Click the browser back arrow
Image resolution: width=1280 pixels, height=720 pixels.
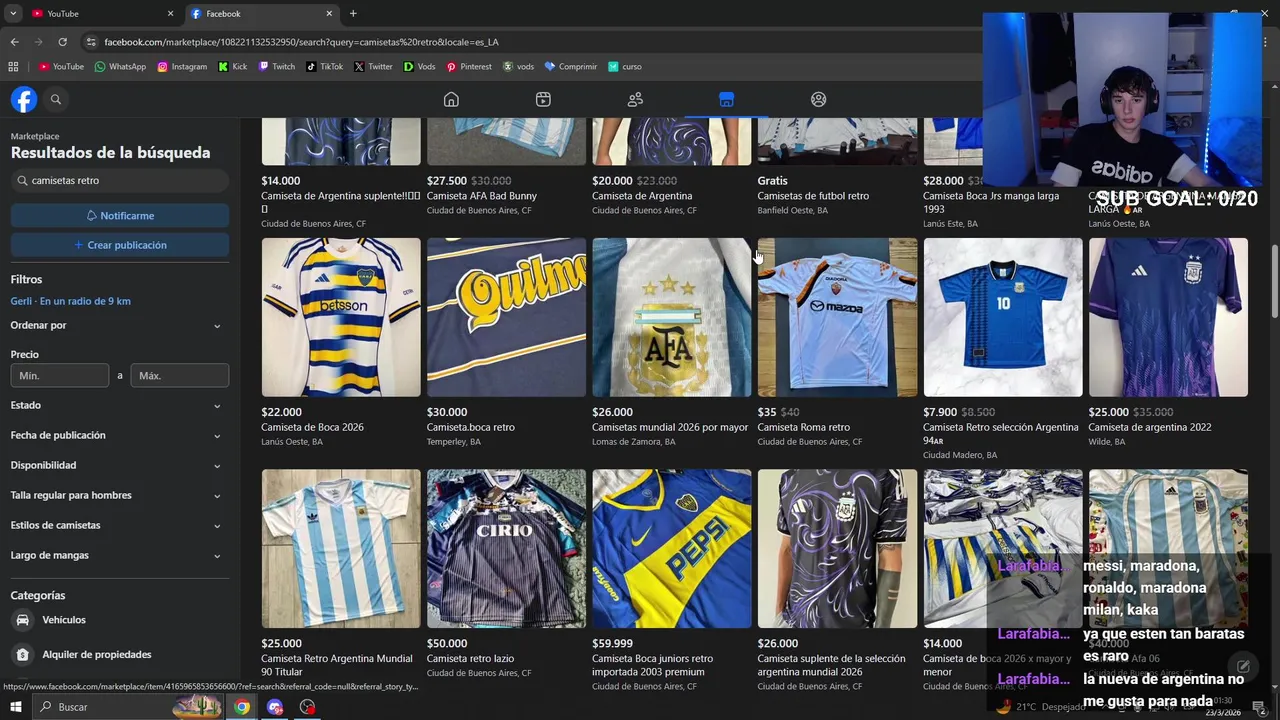14,42
